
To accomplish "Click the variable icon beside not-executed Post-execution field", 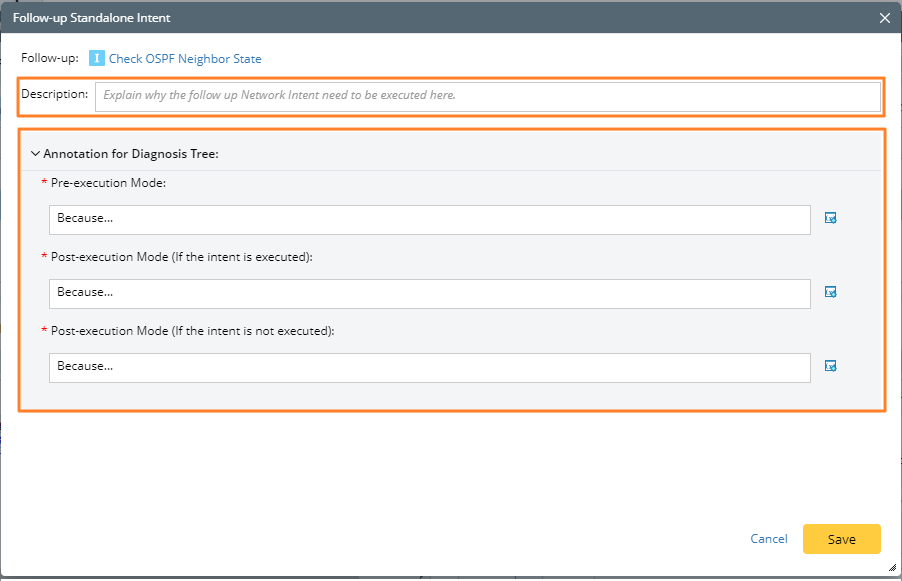I will click(x=830, y=366).
